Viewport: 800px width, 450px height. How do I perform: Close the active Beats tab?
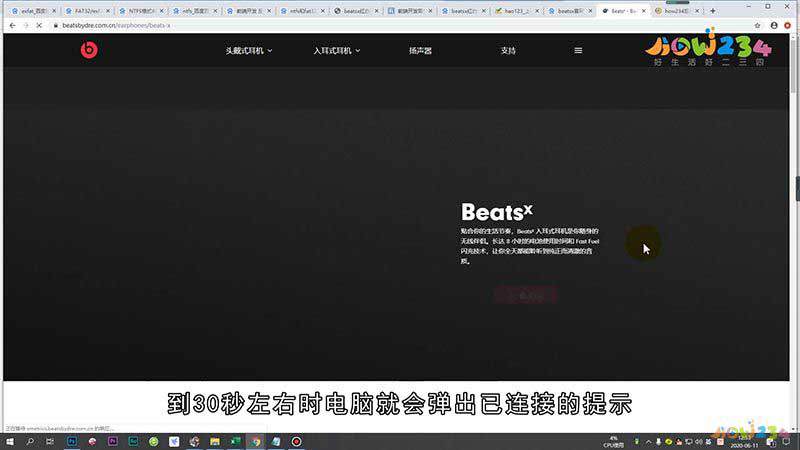(x=644, y=11)
